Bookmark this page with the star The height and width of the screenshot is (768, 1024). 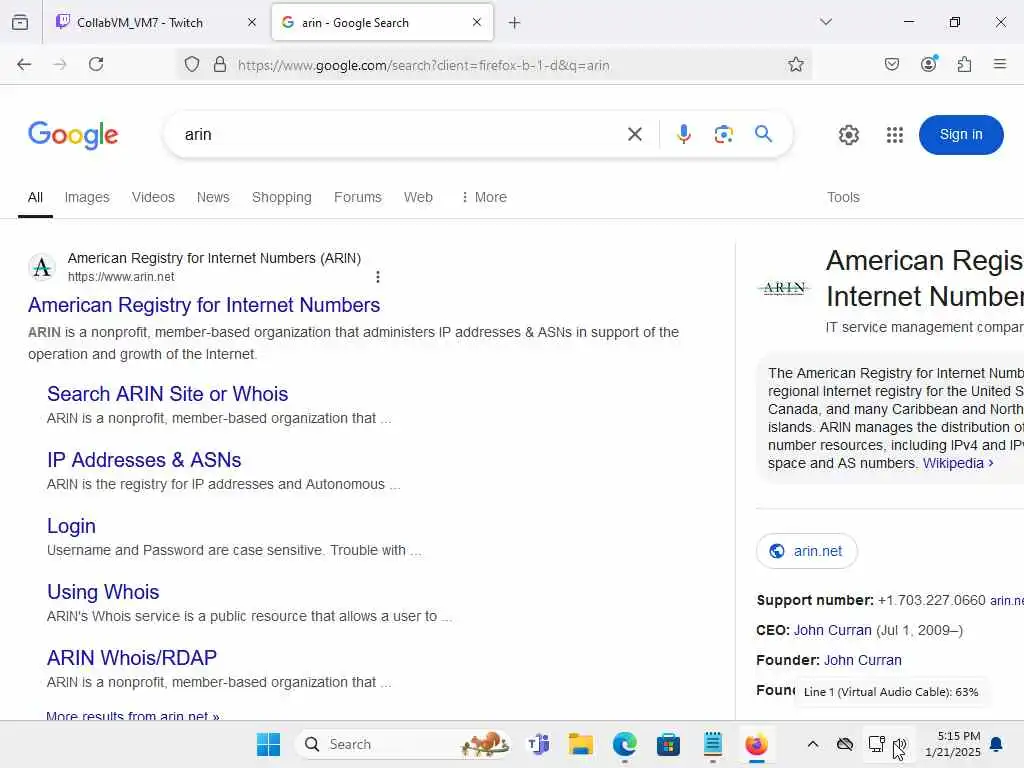pos(795,64)
